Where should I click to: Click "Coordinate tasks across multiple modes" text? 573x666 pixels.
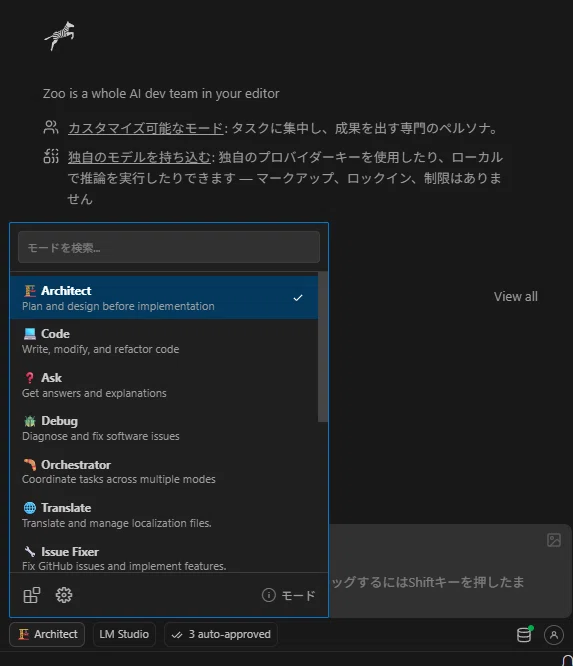click(119, 479)
